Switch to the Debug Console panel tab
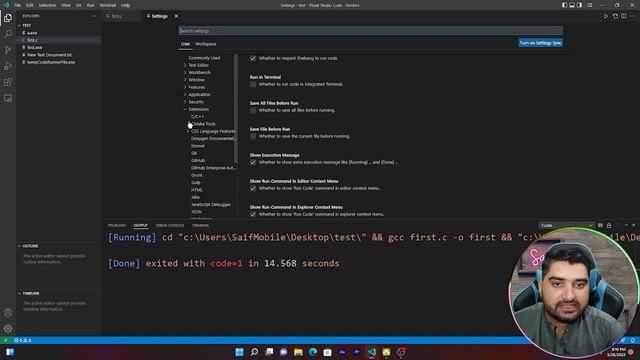This screenshot has width=640, height=360. pos(169,225)
